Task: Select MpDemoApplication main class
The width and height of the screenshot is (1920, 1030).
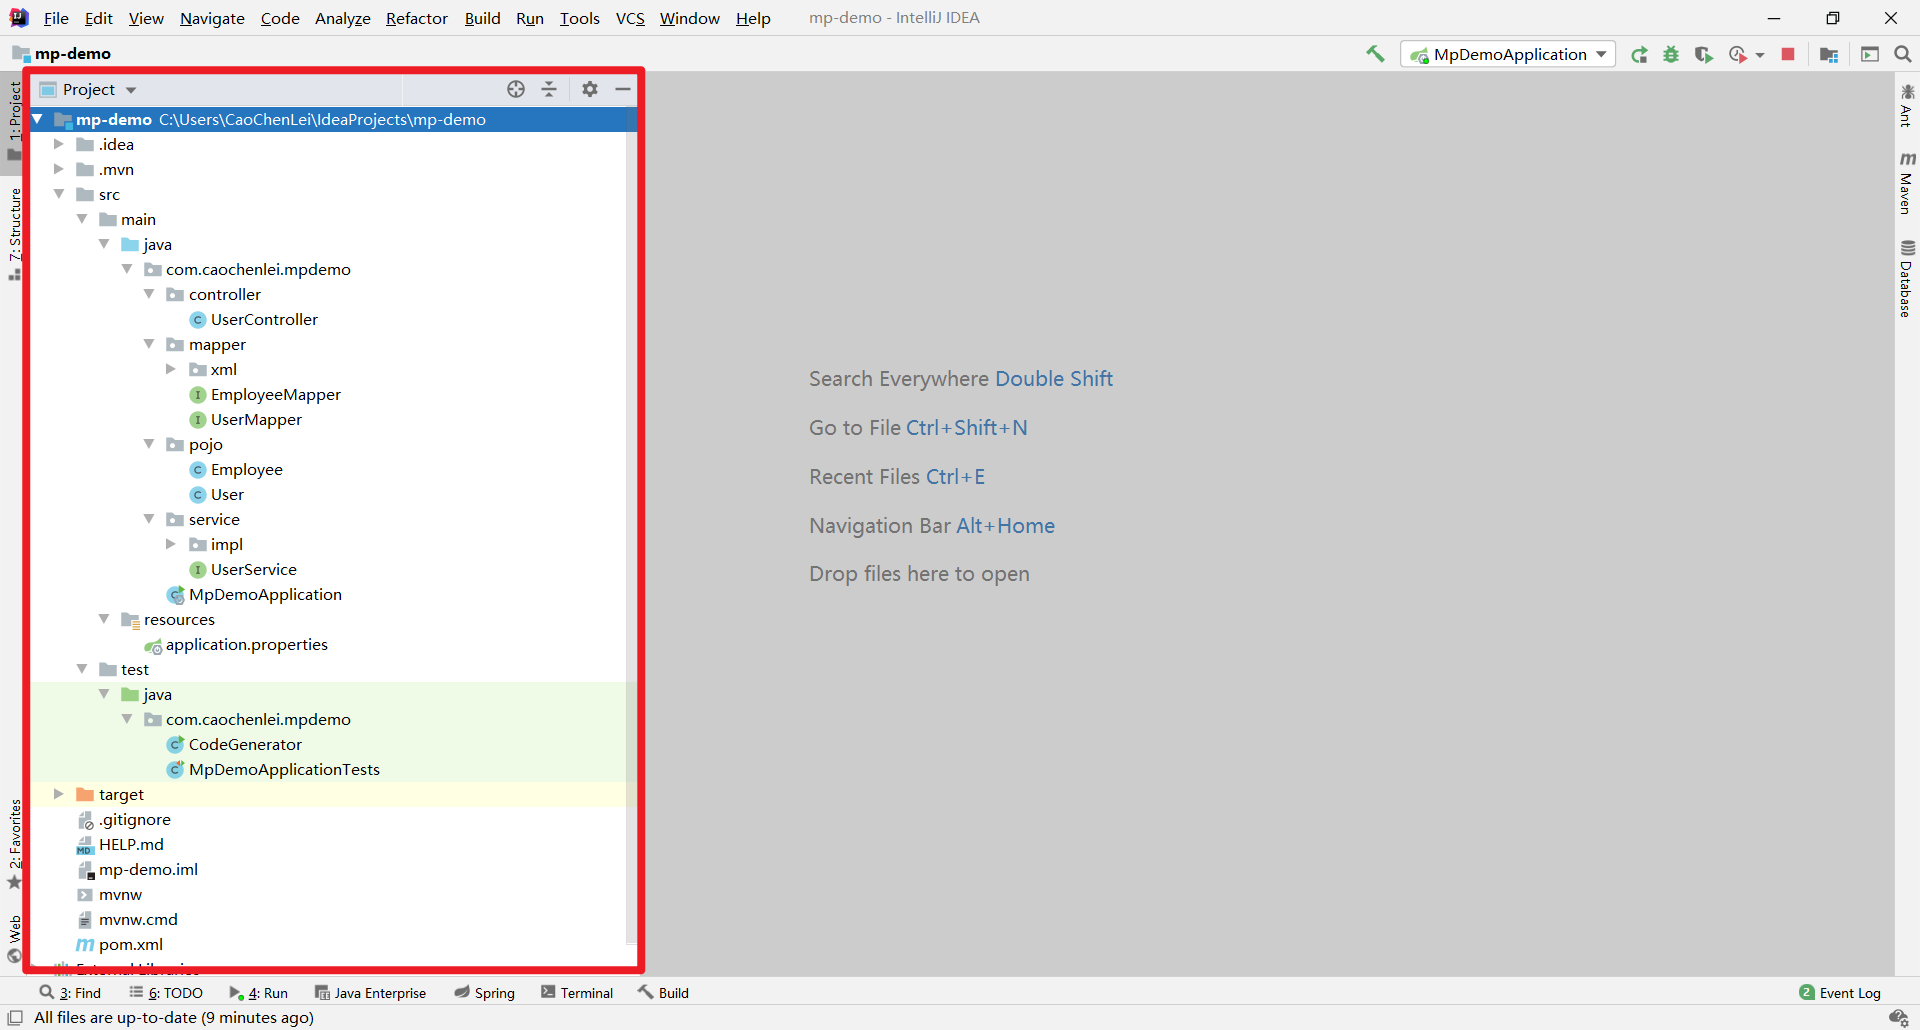Action: tap(265, 595)
